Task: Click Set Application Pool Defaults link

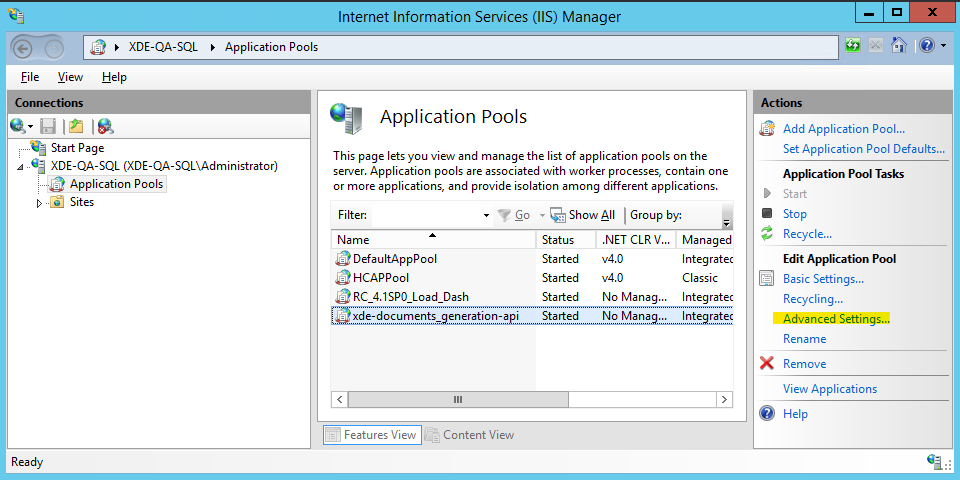Action: [x=864, y=149]
